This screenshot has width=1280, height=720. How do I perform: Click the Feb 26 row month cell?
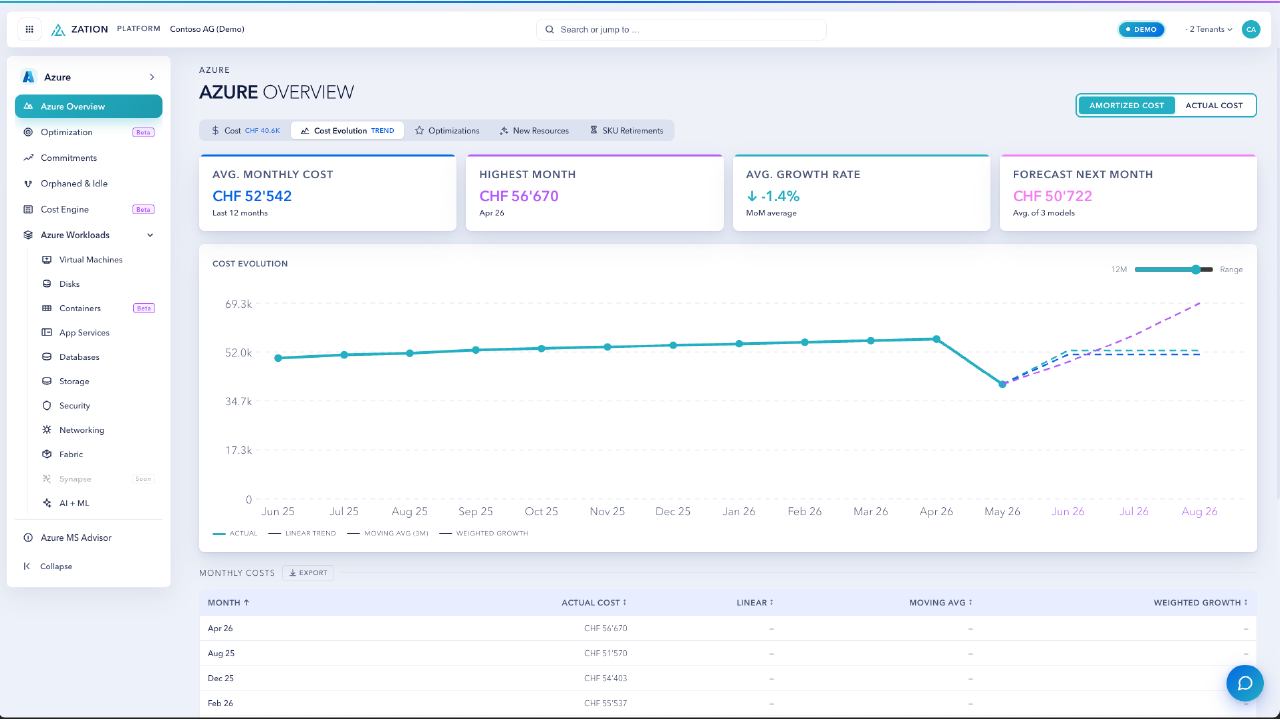click(x=220, y=703)
